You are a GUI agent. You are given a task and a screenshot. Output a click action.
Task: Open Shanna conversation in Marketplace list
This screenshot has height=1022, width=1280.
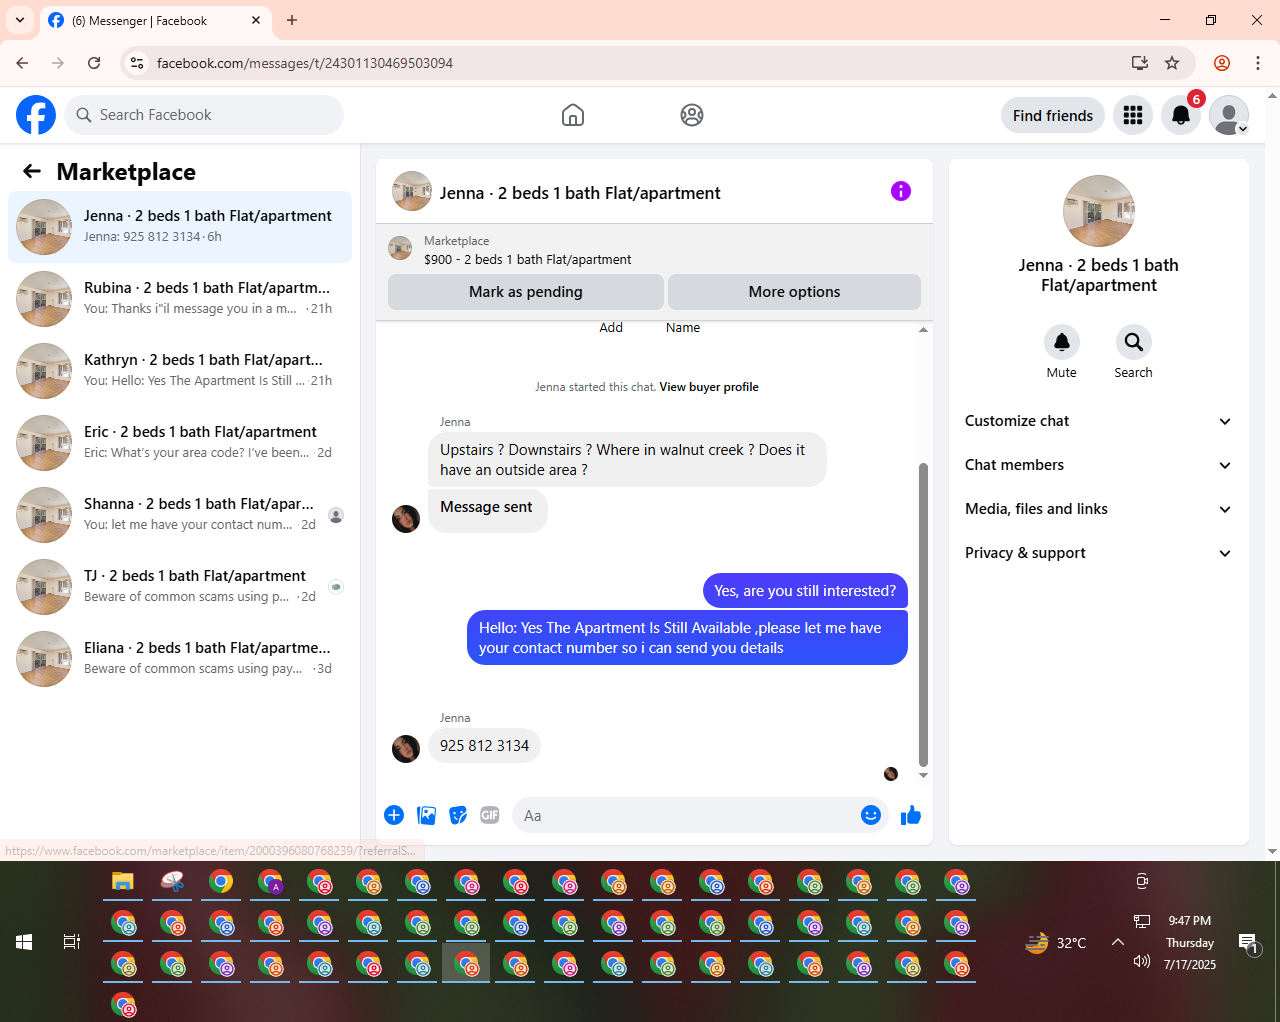(x=180, y=515)
